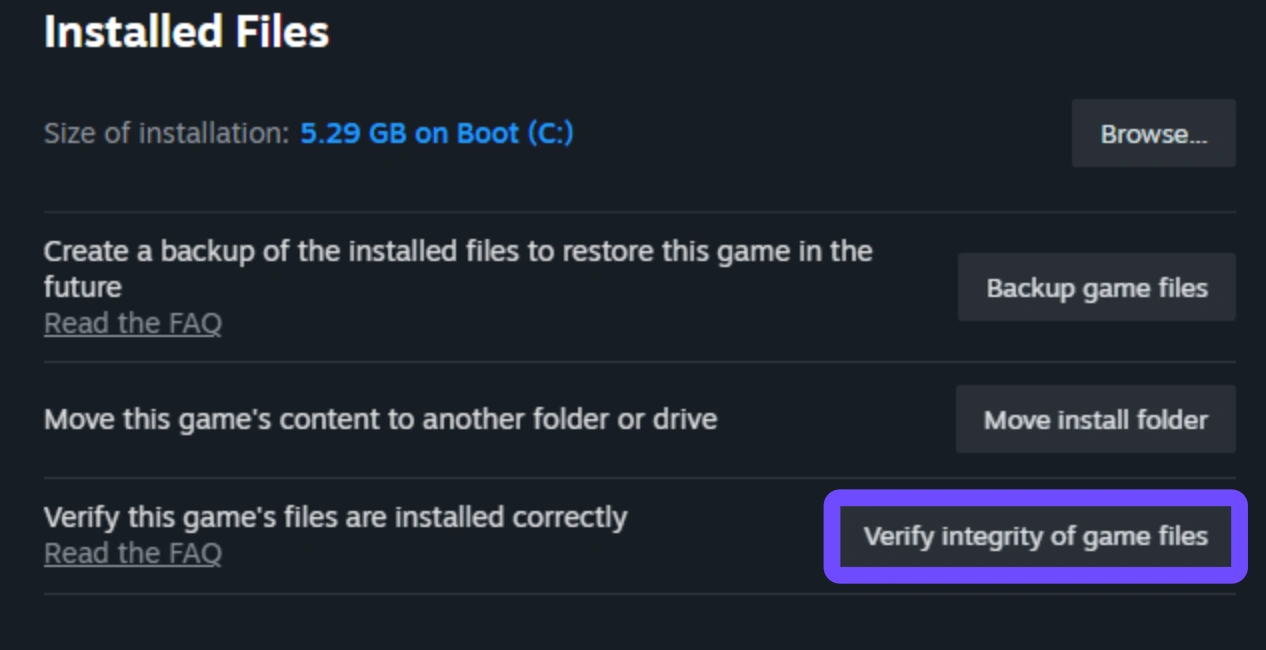Open Read the FAQ under verify description
Image resolution: width=1266 pixels, height=650 pixels.
click(133, 553)
